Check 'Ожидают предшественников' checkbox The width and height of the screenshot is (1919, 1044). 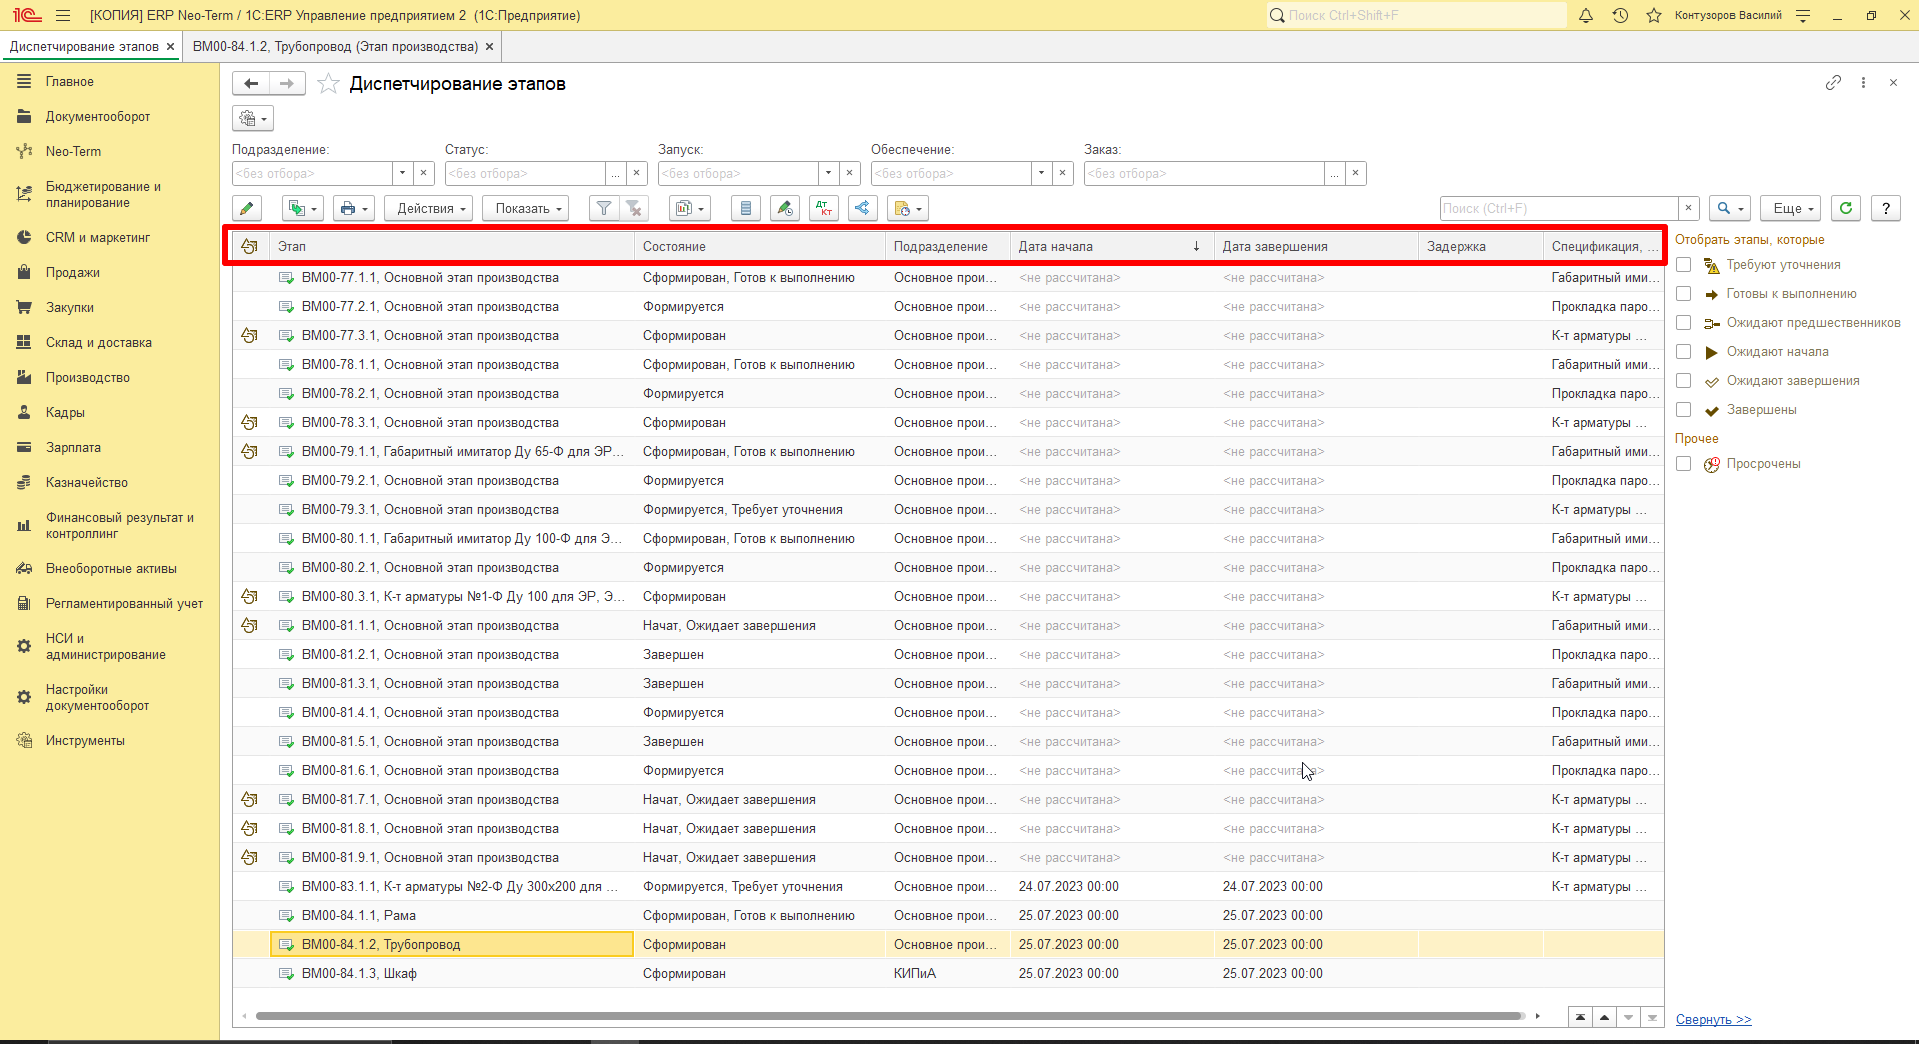pos(1684,323)
